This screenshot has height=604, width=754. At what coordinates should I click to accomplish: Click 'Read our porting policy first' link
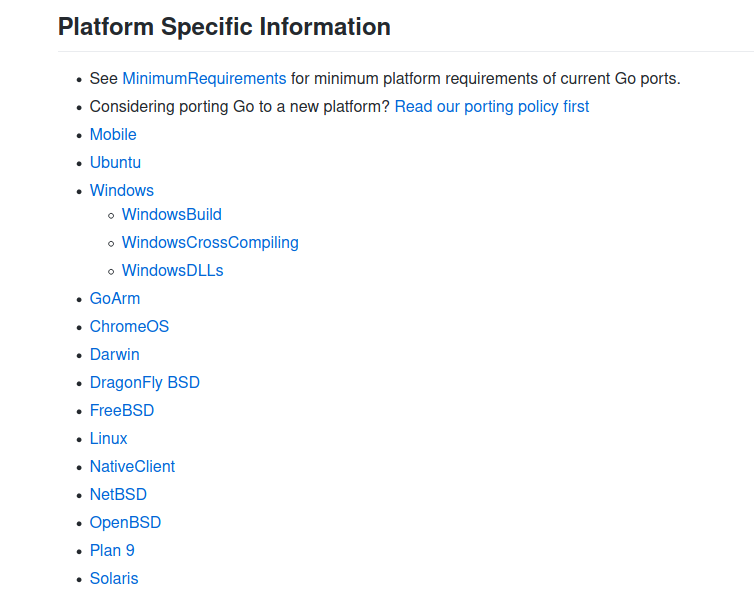[x=492, y=106]
